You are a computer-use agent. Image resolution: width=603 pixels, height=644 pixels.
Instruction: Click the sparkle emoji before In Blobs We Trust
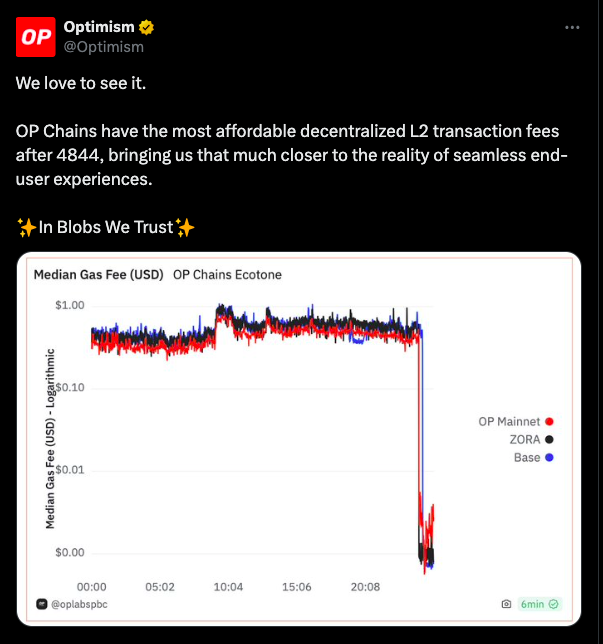27,227
